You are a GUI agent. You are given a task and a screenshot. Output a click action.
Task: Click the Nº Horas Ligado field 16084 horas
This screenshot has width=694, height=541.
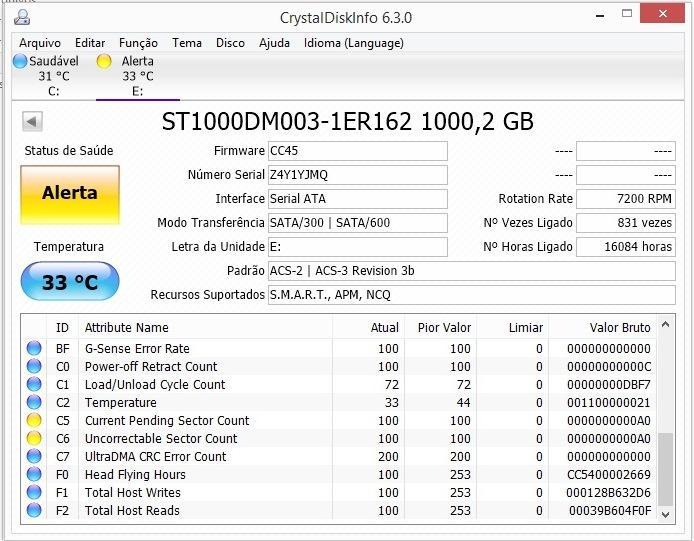626,247
